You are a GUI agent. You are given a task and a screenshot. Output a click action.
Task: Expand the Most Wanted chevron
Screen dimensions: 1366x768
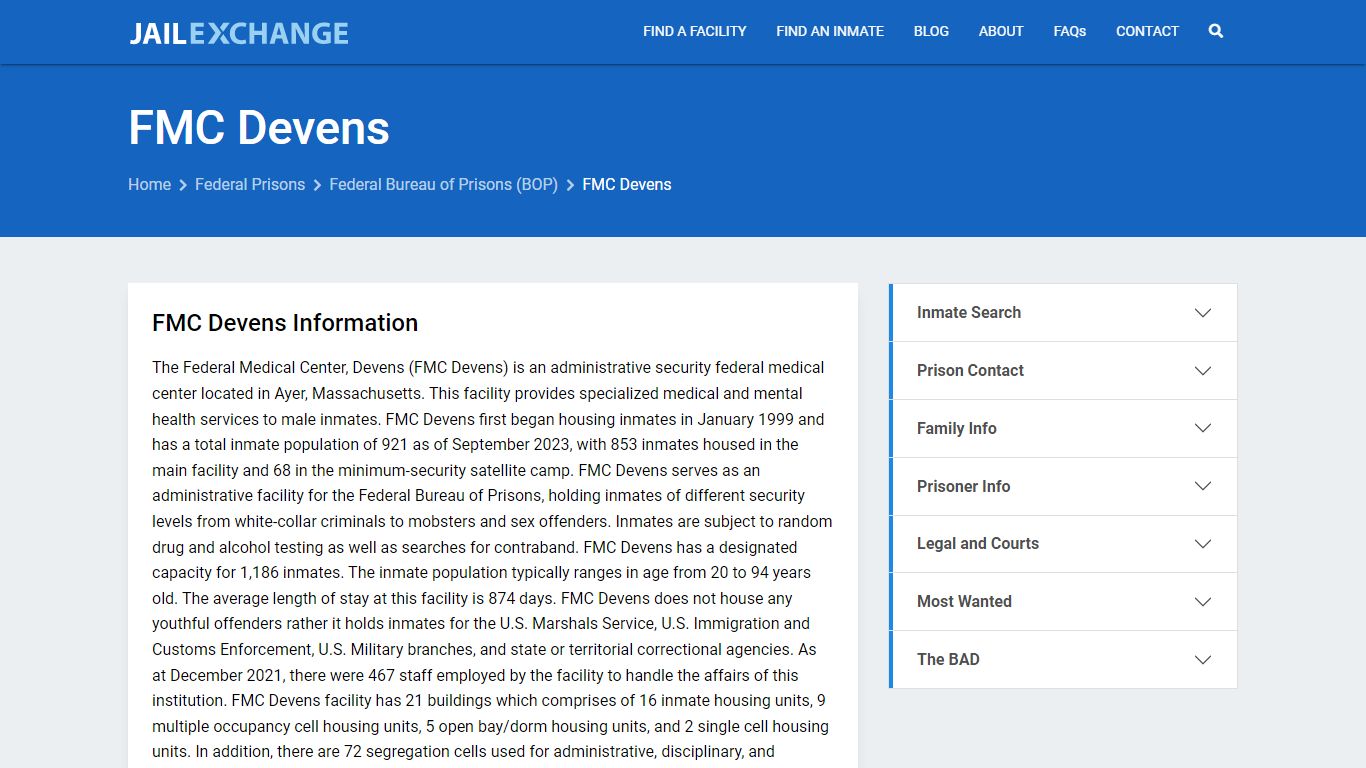pos(1203,602)
